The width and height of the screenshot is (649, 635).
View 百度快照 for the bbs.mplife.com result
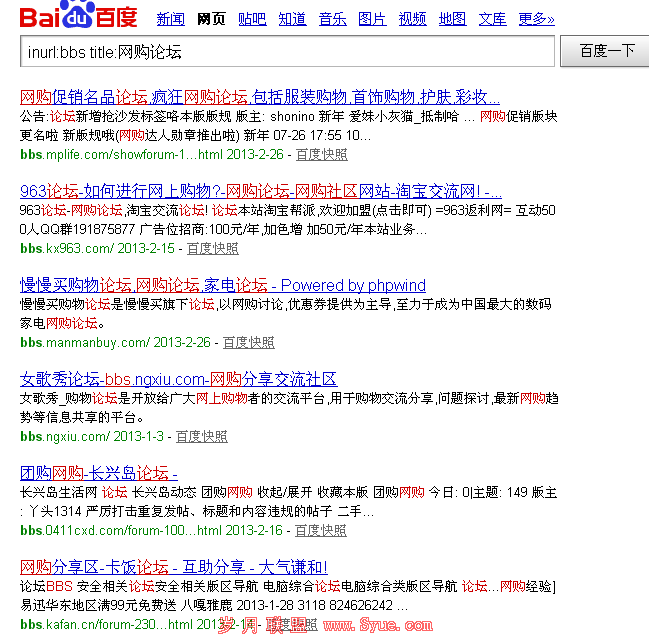[x=321, y=155]
